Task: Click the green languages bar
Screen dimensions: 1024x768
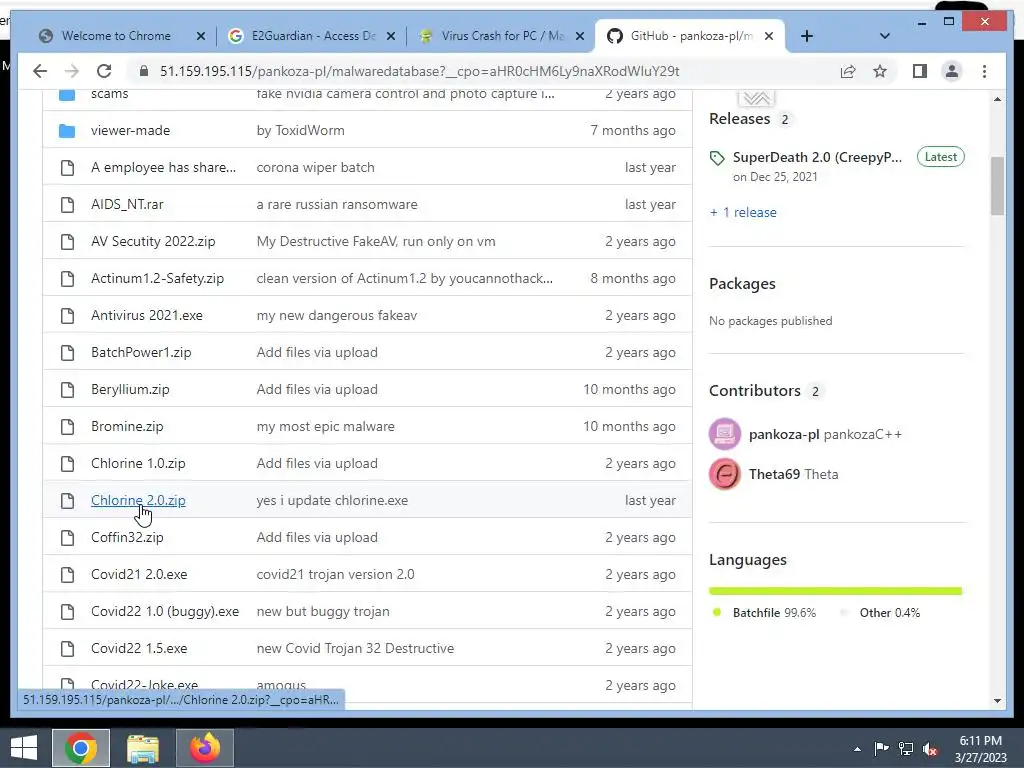Action: click(x=835, y=591)
